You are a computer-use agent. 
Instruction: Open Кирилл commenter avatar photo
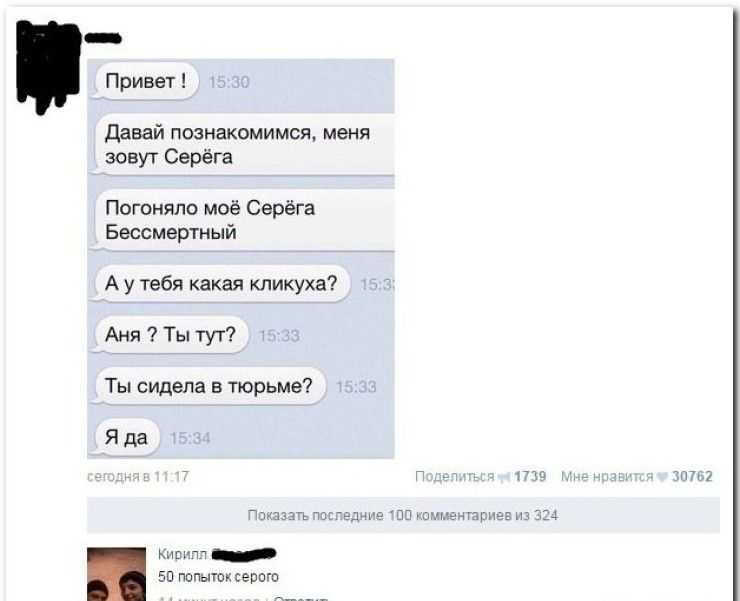117,574
